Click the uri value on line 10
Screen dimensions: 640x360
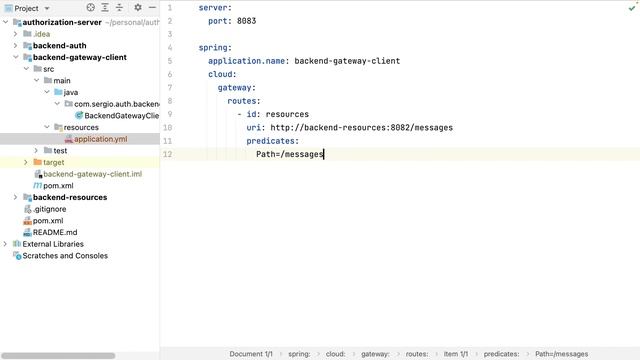pyautogui.click(x=362, y=127)
